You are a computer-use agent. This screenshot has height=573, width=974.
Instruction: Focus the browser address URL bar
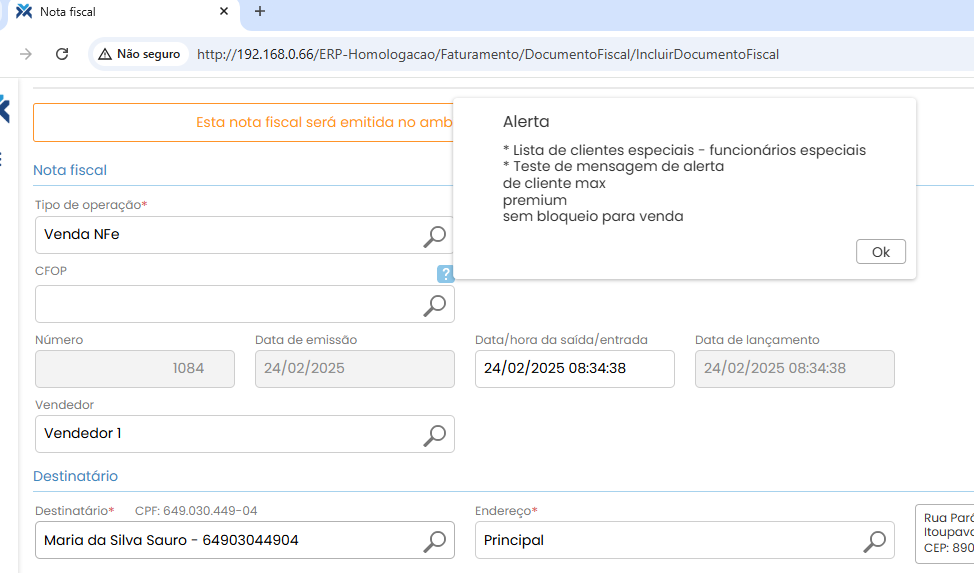coord(500,54)
